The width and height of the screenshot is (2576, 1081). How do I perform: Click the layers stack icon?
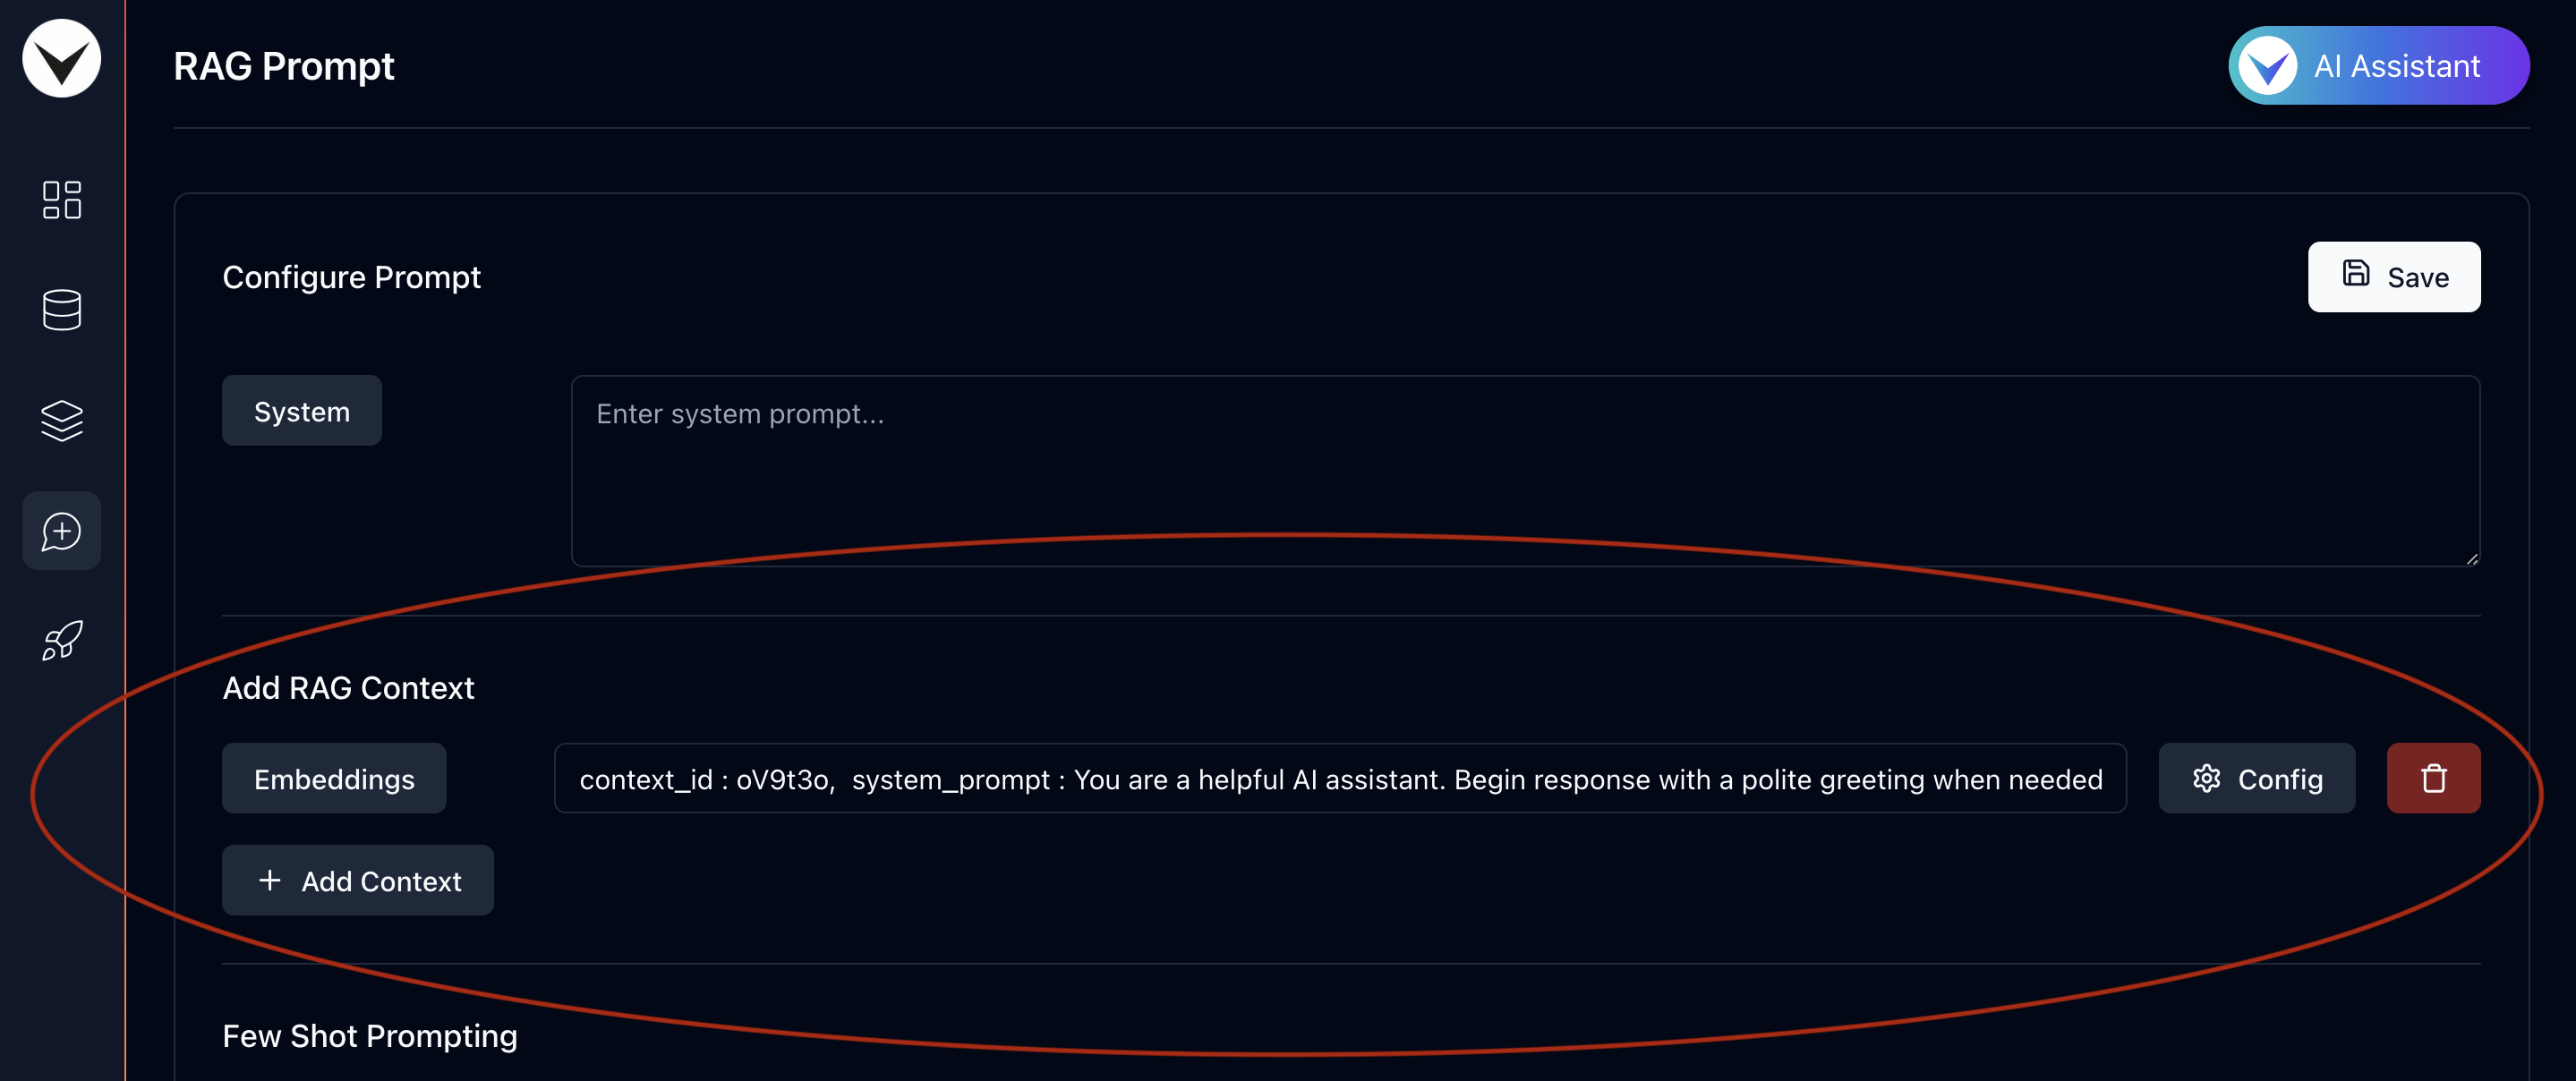61,417
